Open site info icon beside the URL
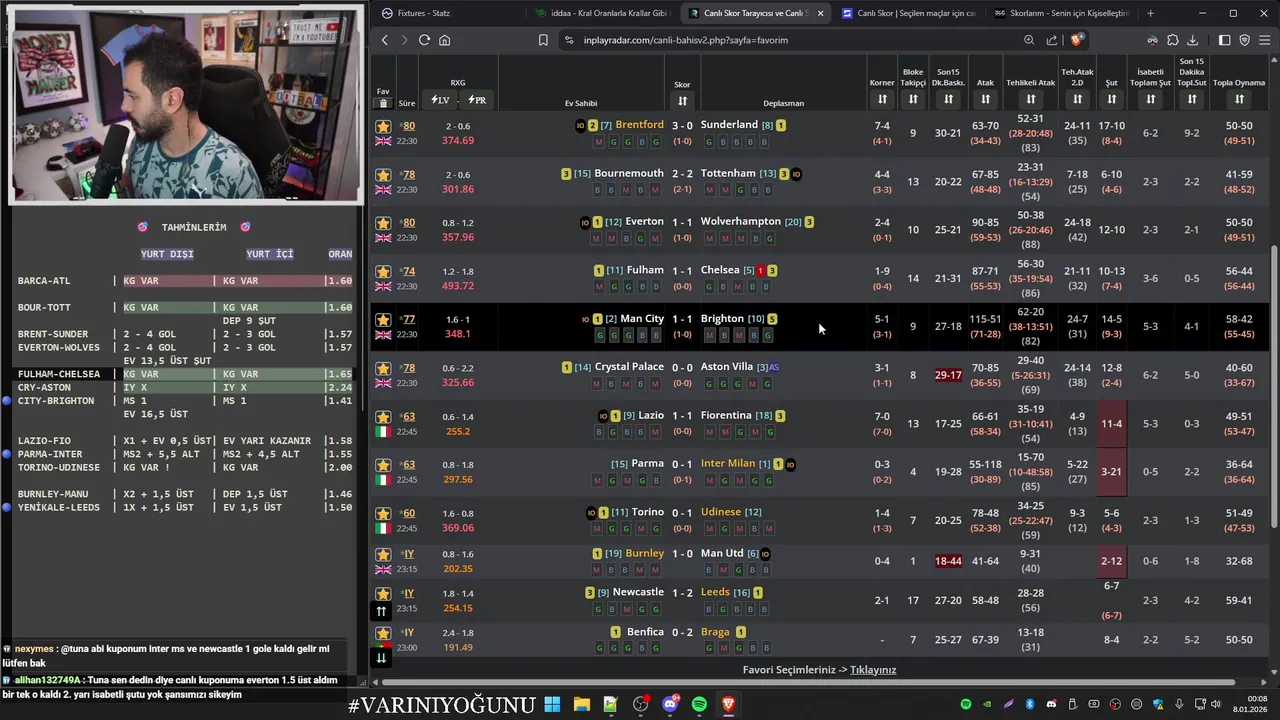 pos(569,40)
